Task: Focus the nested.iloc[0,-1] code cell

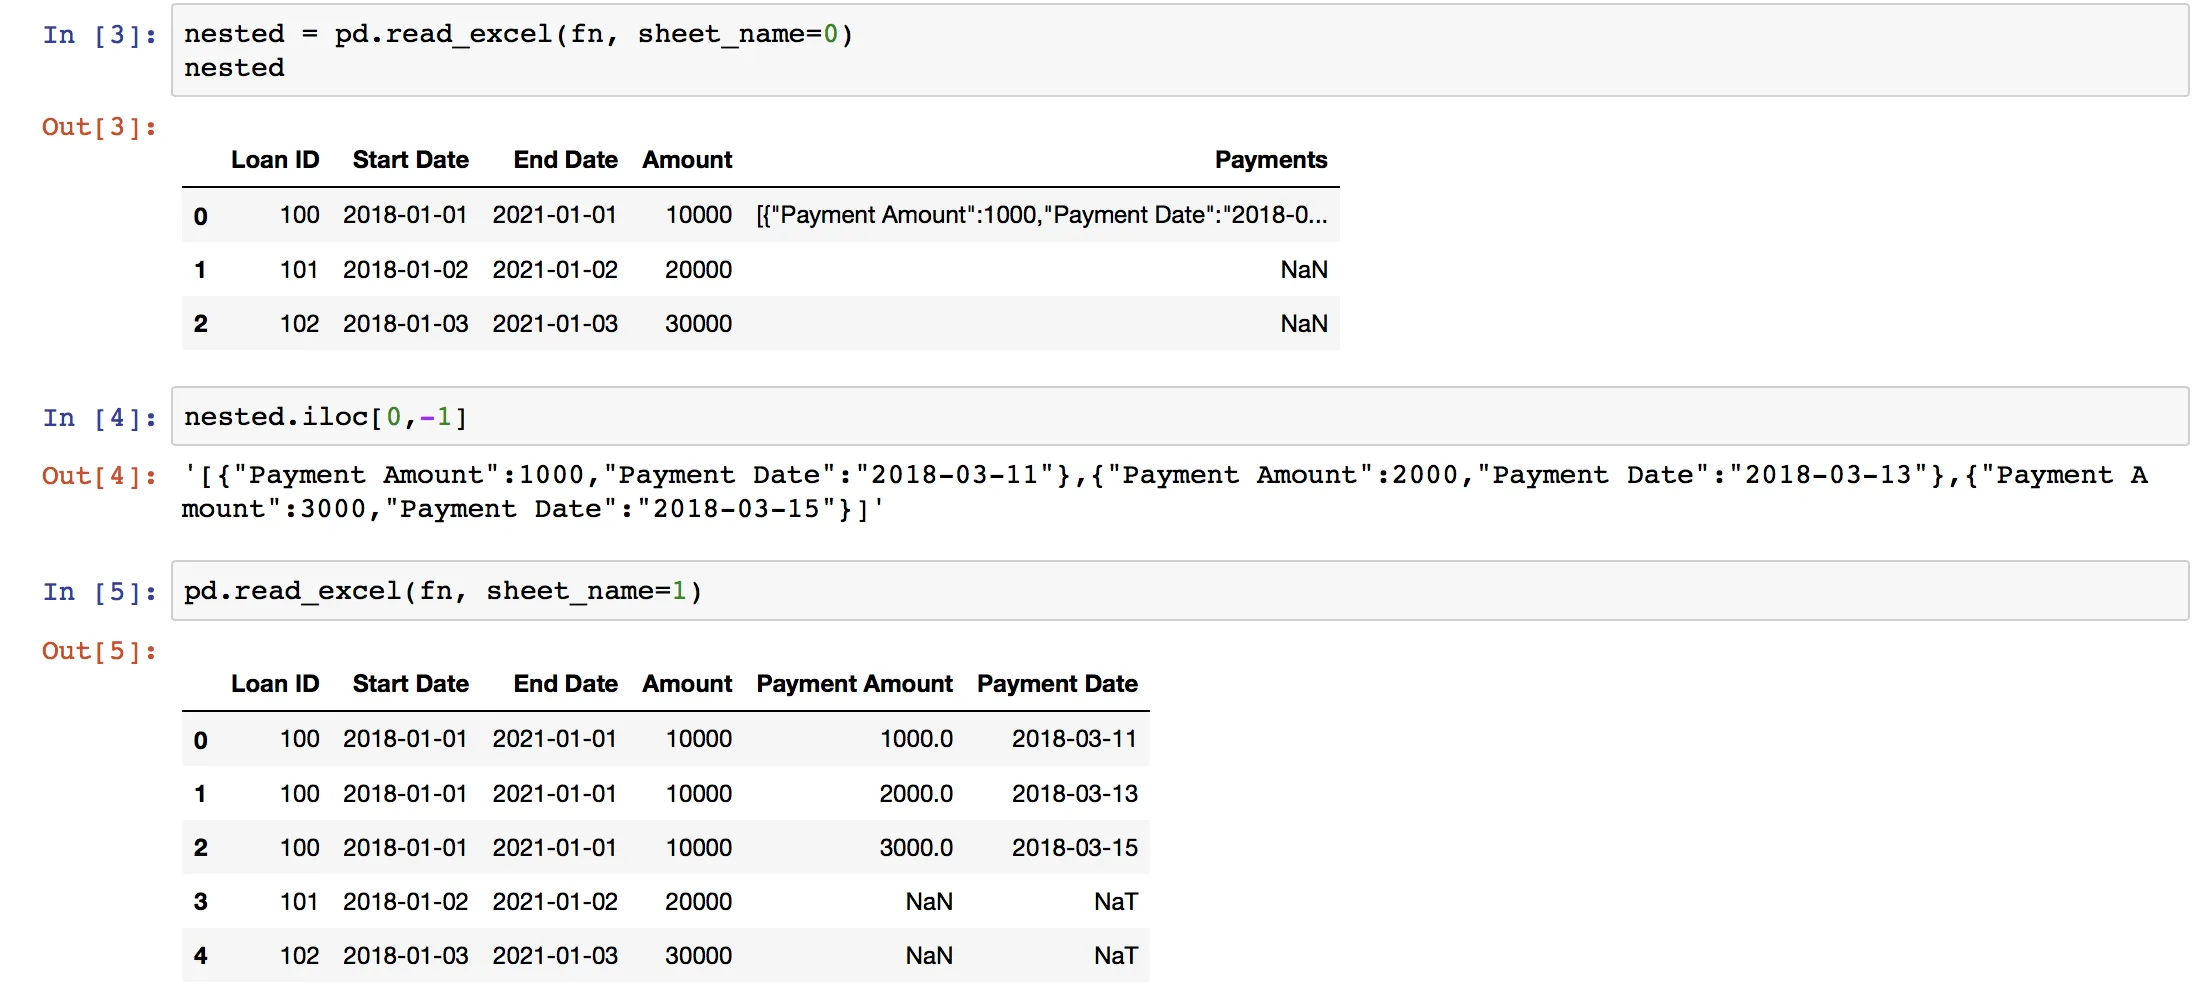Action: pos(1180,417)
